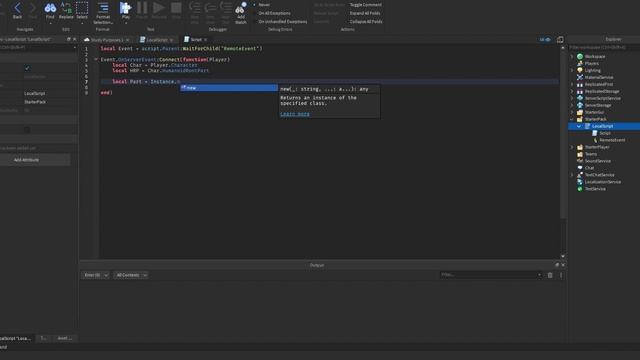Screen dimensions: 640x360
Task: Toggle the enabled checkbox in Properties
Action: [27, 68]
